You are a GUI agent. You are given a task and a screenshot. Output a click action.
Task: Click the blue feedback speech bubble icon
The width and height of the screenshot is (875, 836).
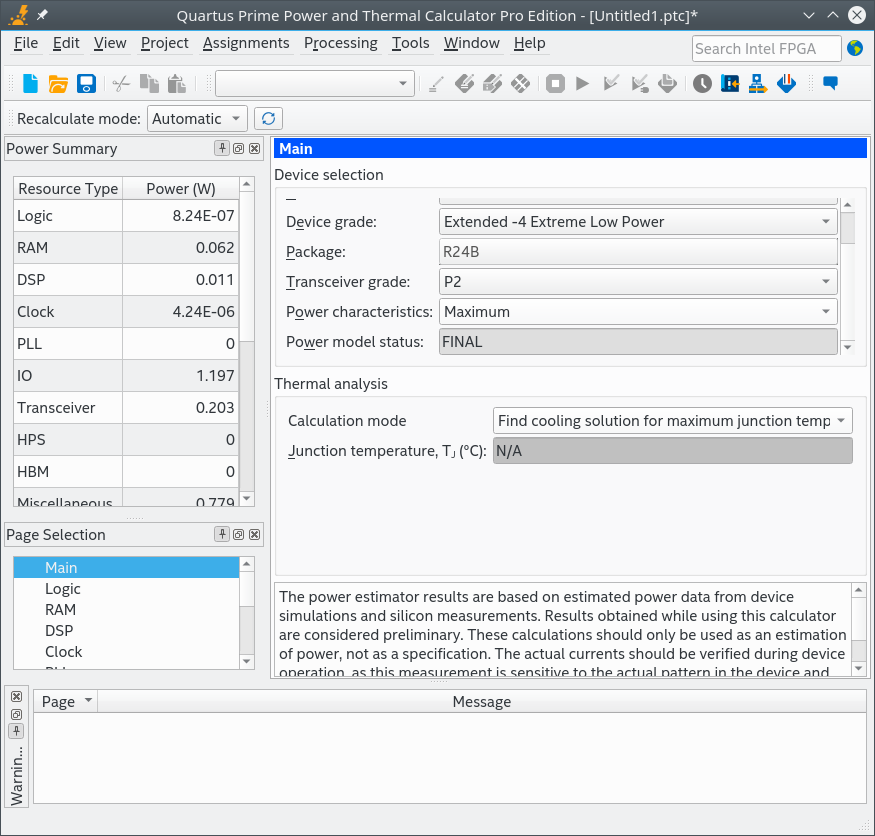point(830,84)
